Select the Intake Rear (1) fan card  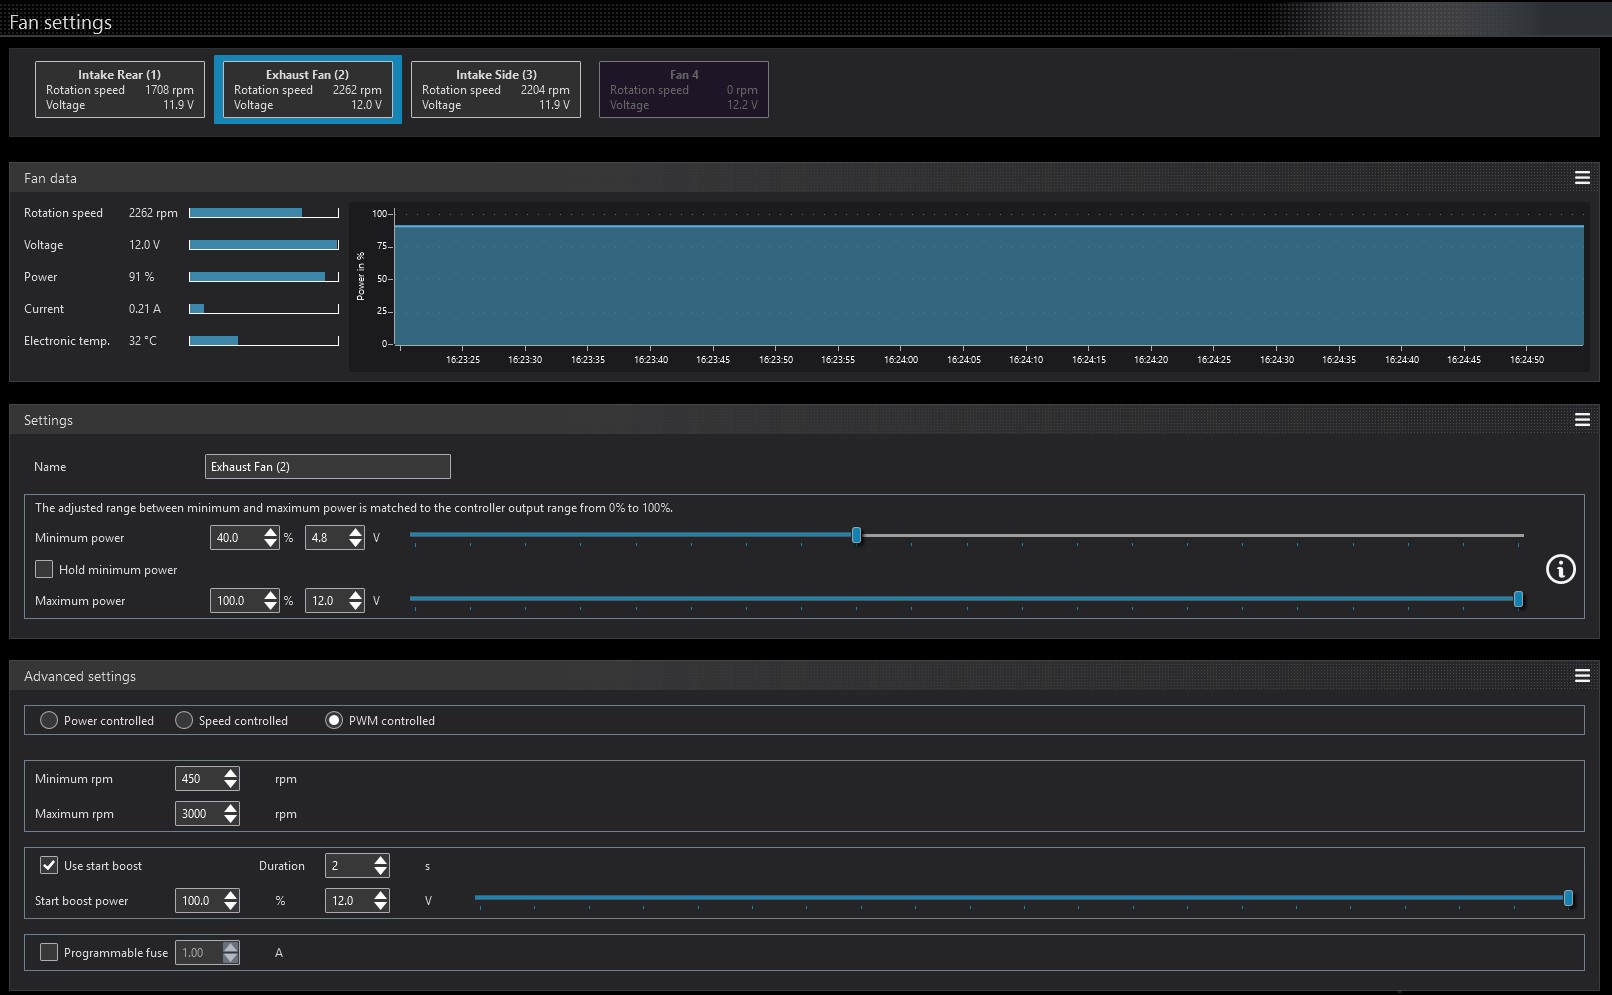click(x=120, y=89)
